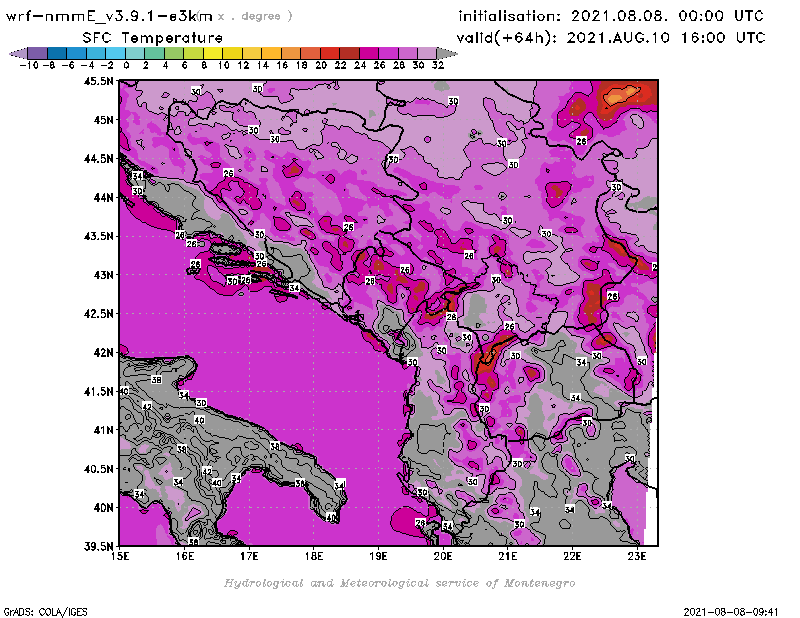Click the '15E' longitude label
The width and height of the screenshot is (800, 618).
coord(120,556)
